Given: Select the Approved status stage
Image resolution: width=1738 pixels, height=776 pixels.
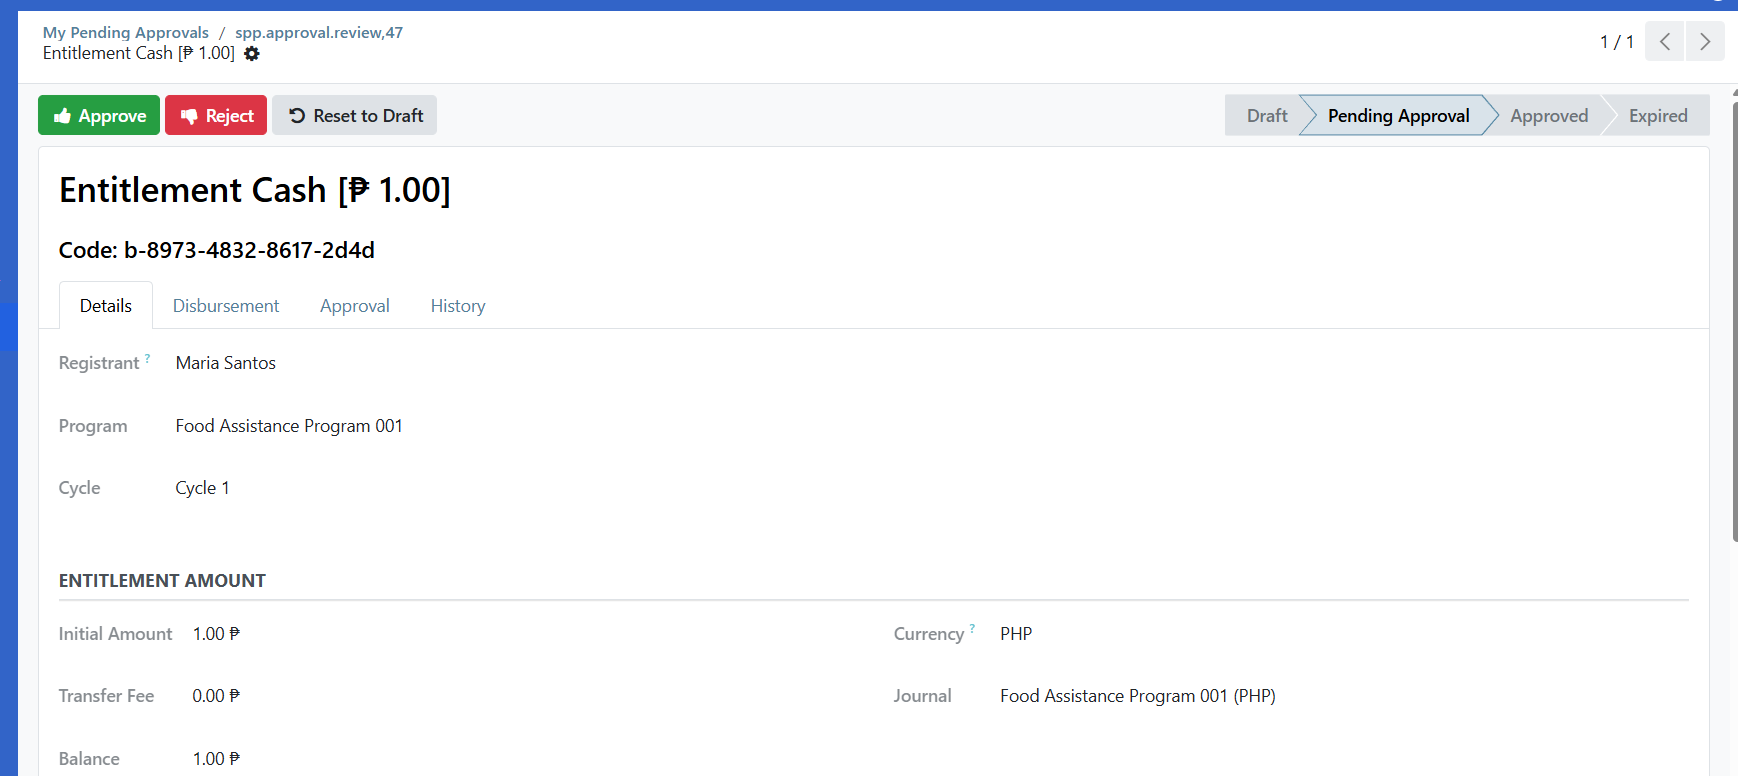Looking at the screenshot, I should click(x=1548, y=116).
